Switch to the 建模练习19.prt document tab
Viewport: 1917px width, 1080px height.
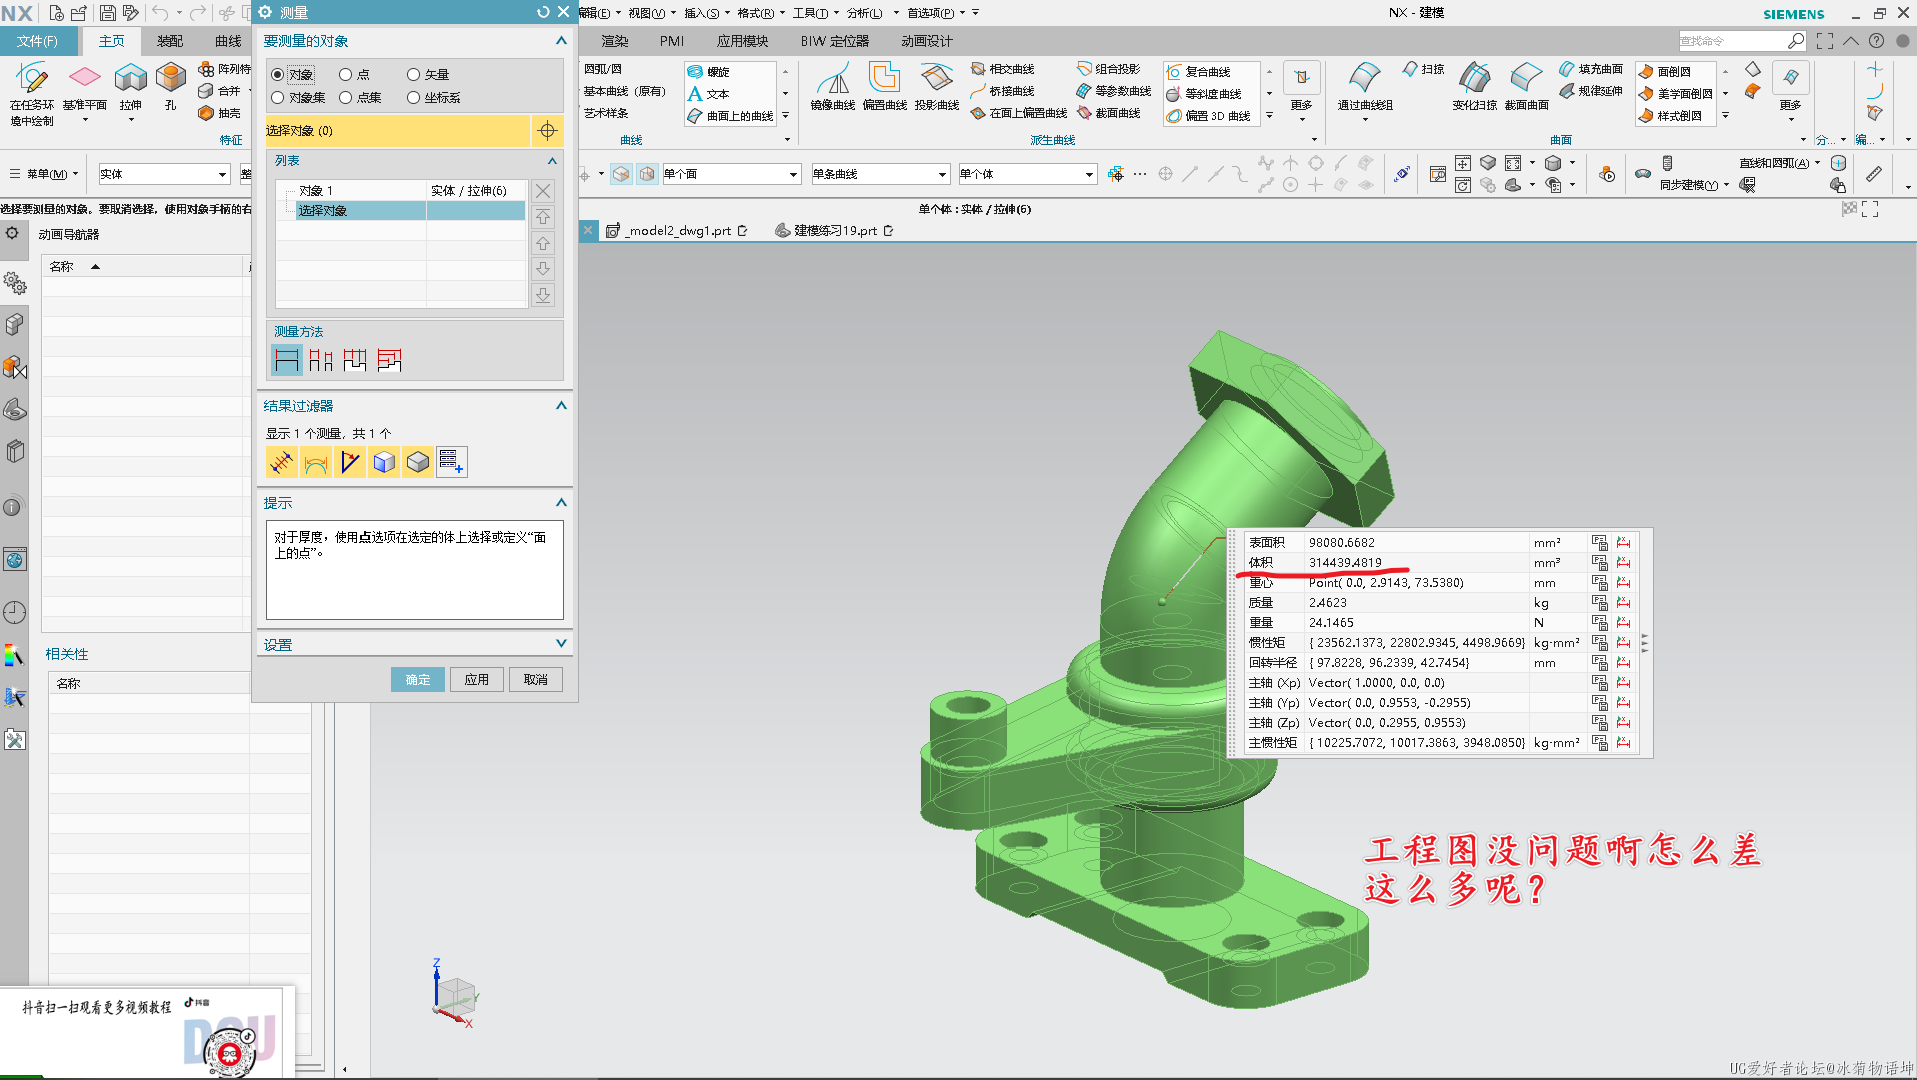coord(834,231)
